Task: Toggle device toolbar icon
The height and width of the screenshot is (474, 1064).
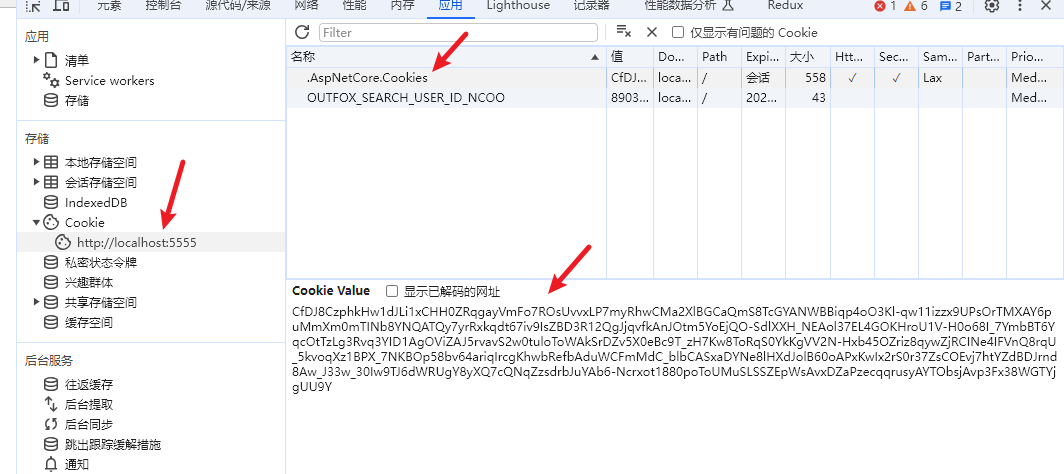Action: coord(61,6)
